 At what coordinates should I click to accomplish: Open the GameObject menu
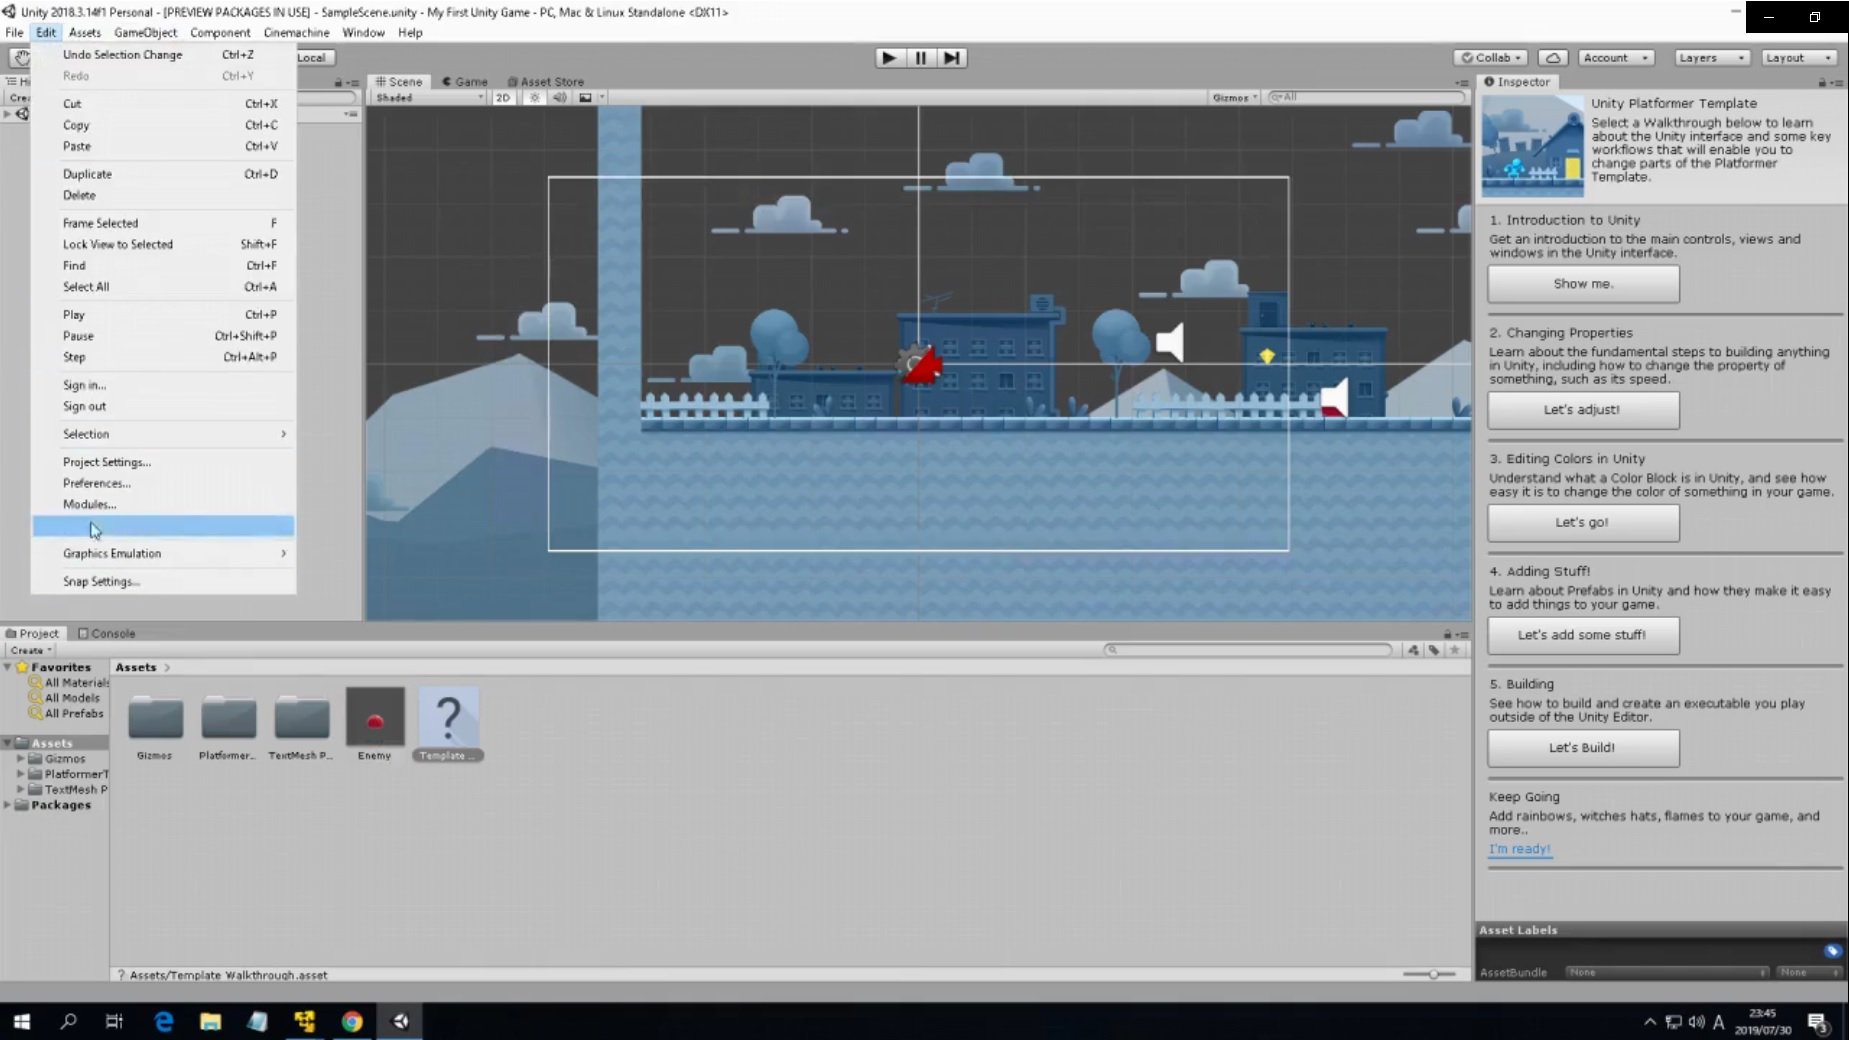point(145,32)
